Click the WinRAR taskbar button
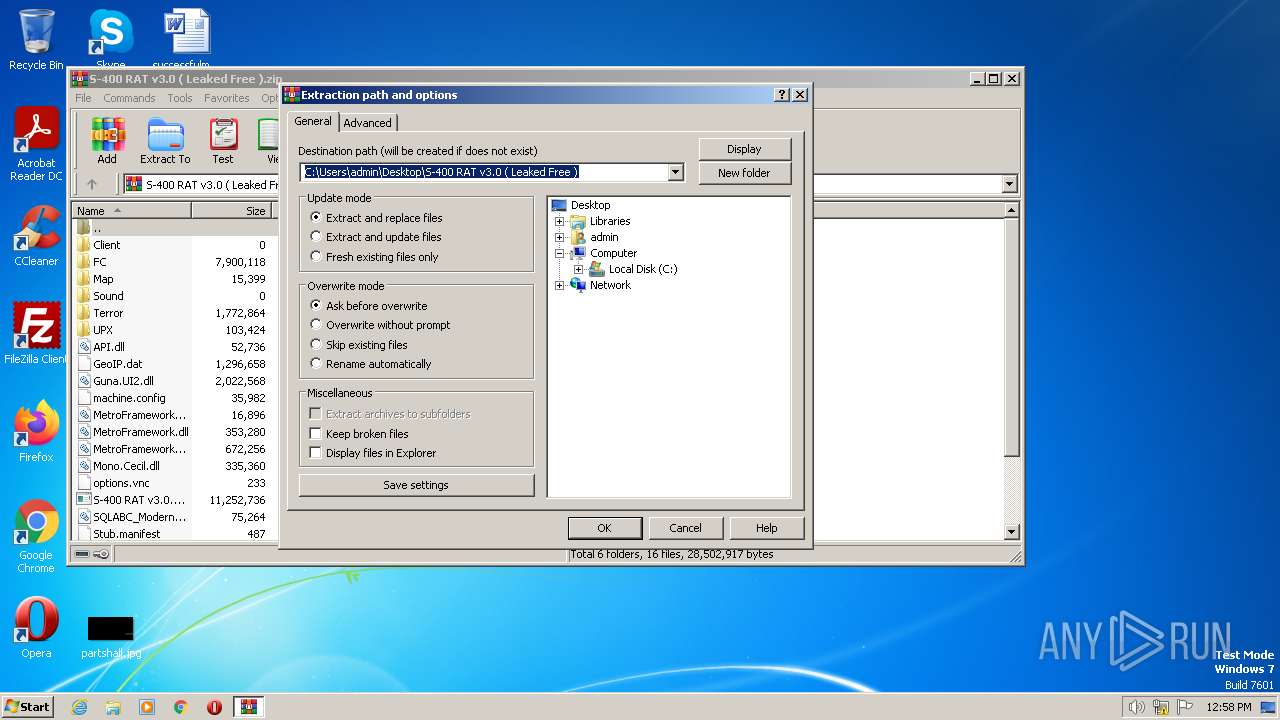The image size is (1280, 720). 249,707
